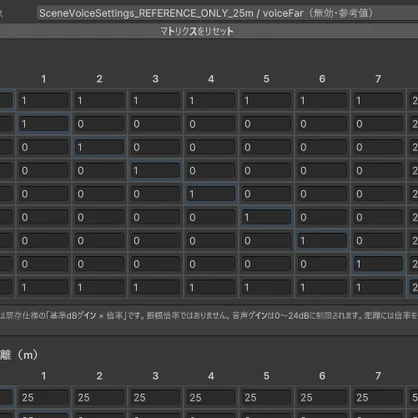Click column header 7 of the multiplier matrix
Viewport: 418px width, 418px height.
[x=378, y=79]
